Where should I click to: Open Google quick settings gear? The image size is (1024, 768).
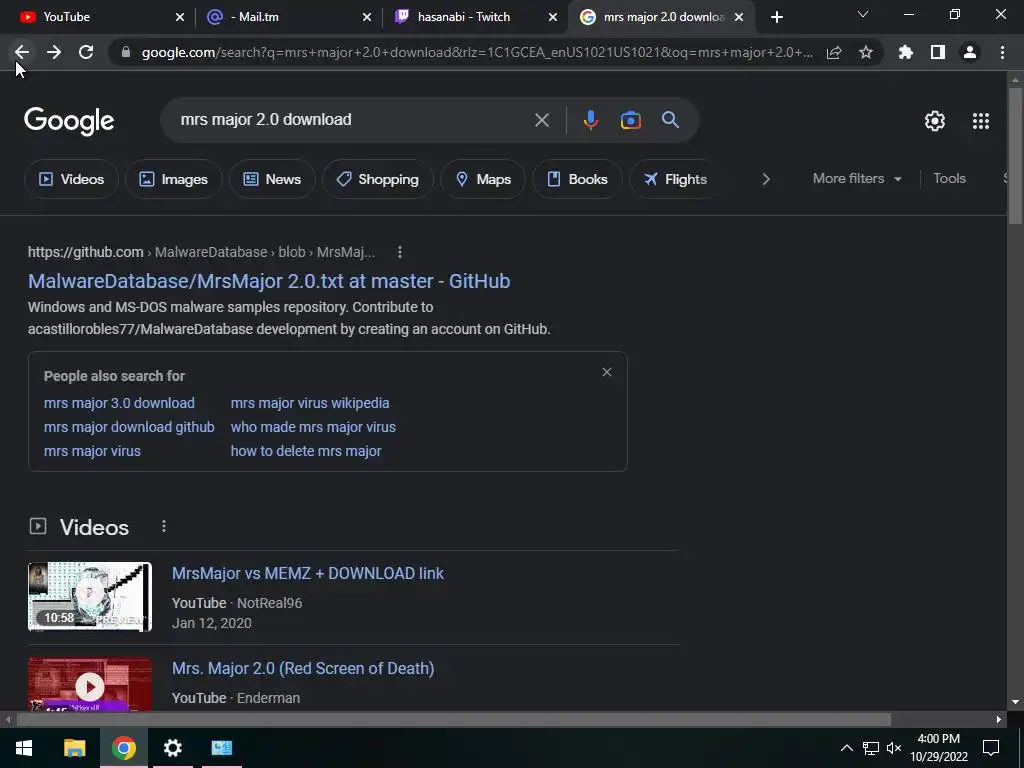point(935,121)
